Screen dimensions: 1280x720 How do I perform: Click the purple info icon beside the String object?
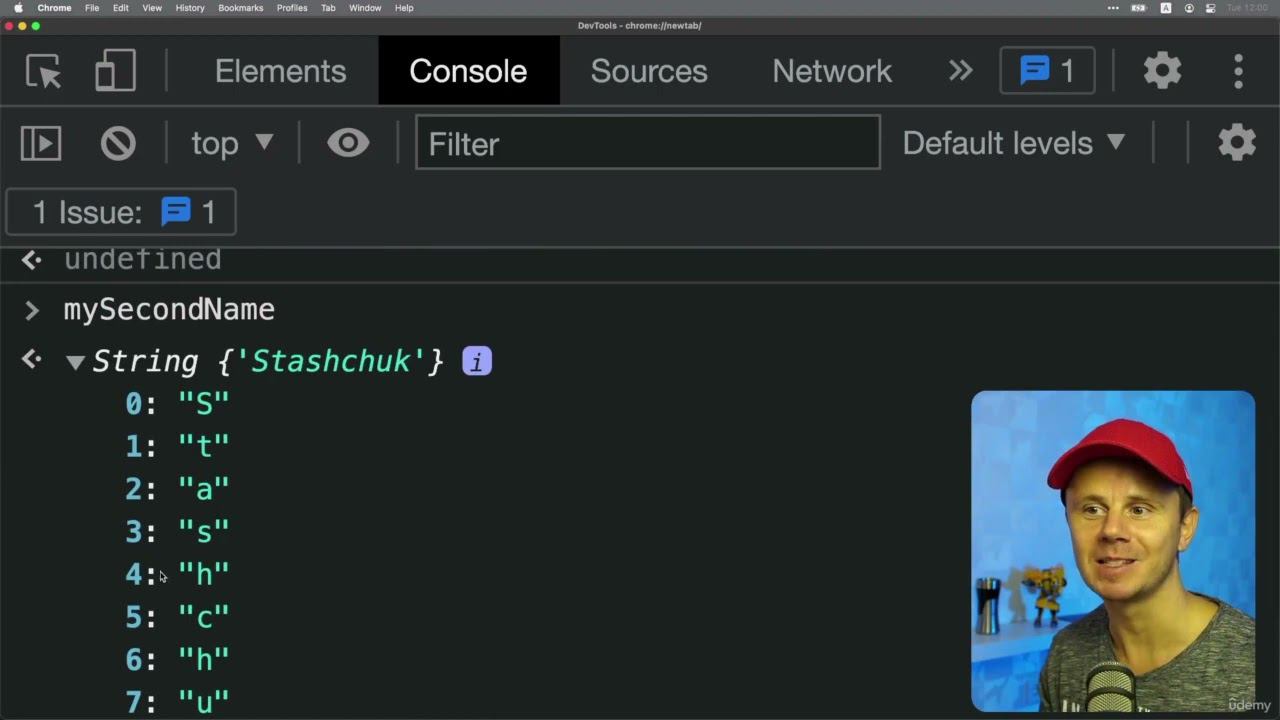pos(477,362)
